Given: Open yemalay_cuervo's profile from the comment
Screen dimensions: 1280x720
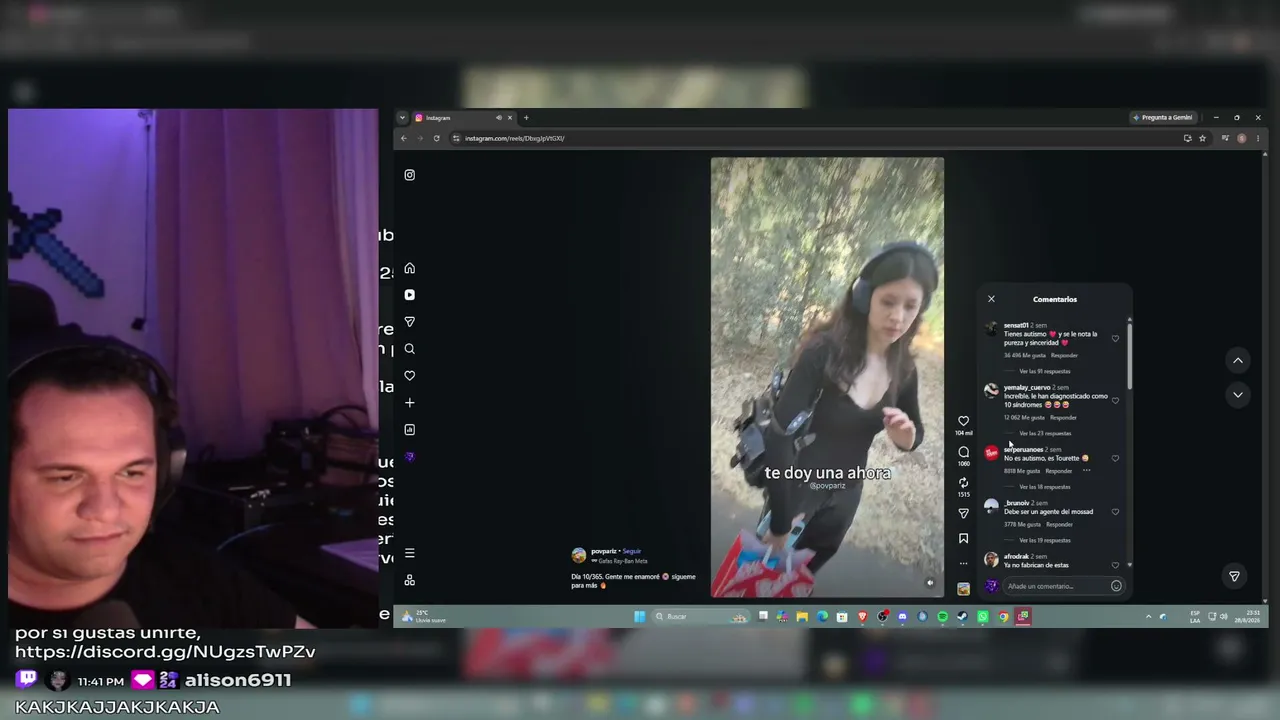Looking at the screenshot, I should tap(1027, 387).
